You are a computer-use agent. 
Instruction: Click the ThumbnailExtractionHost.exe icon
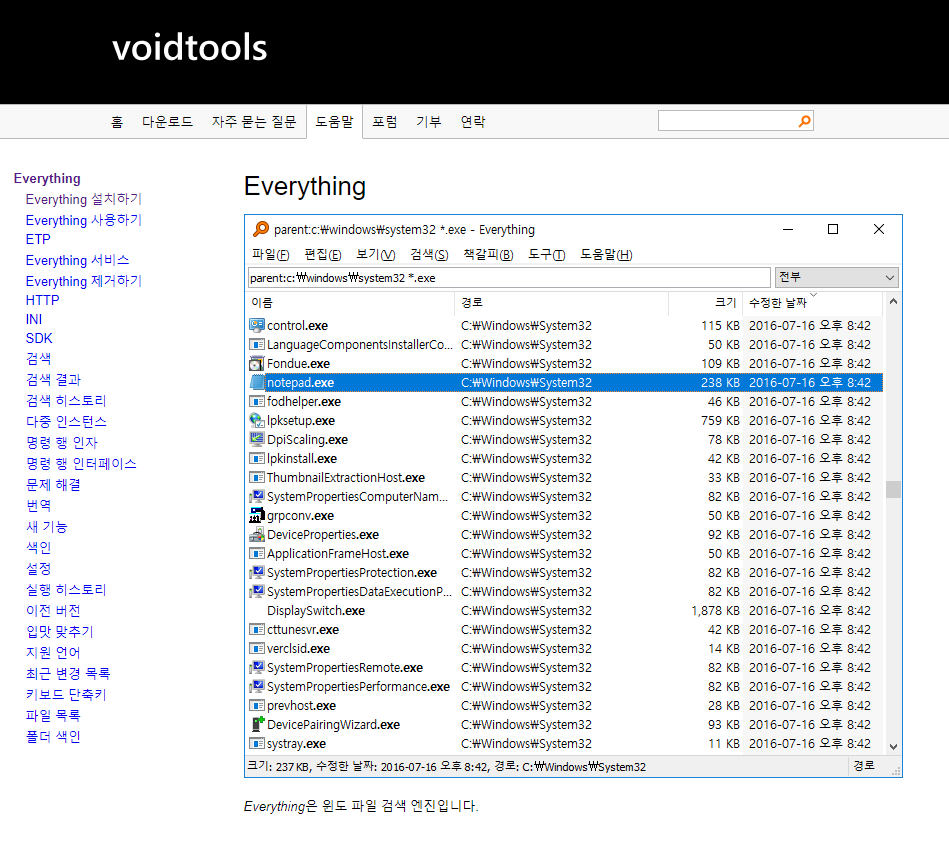pyautogui.click(x=257, y=477)
